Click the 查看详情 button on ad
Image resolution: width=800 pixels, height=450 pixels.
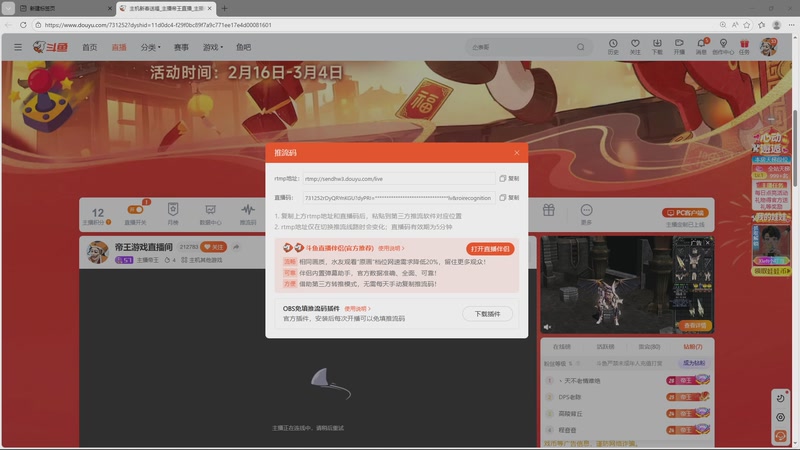695,325
